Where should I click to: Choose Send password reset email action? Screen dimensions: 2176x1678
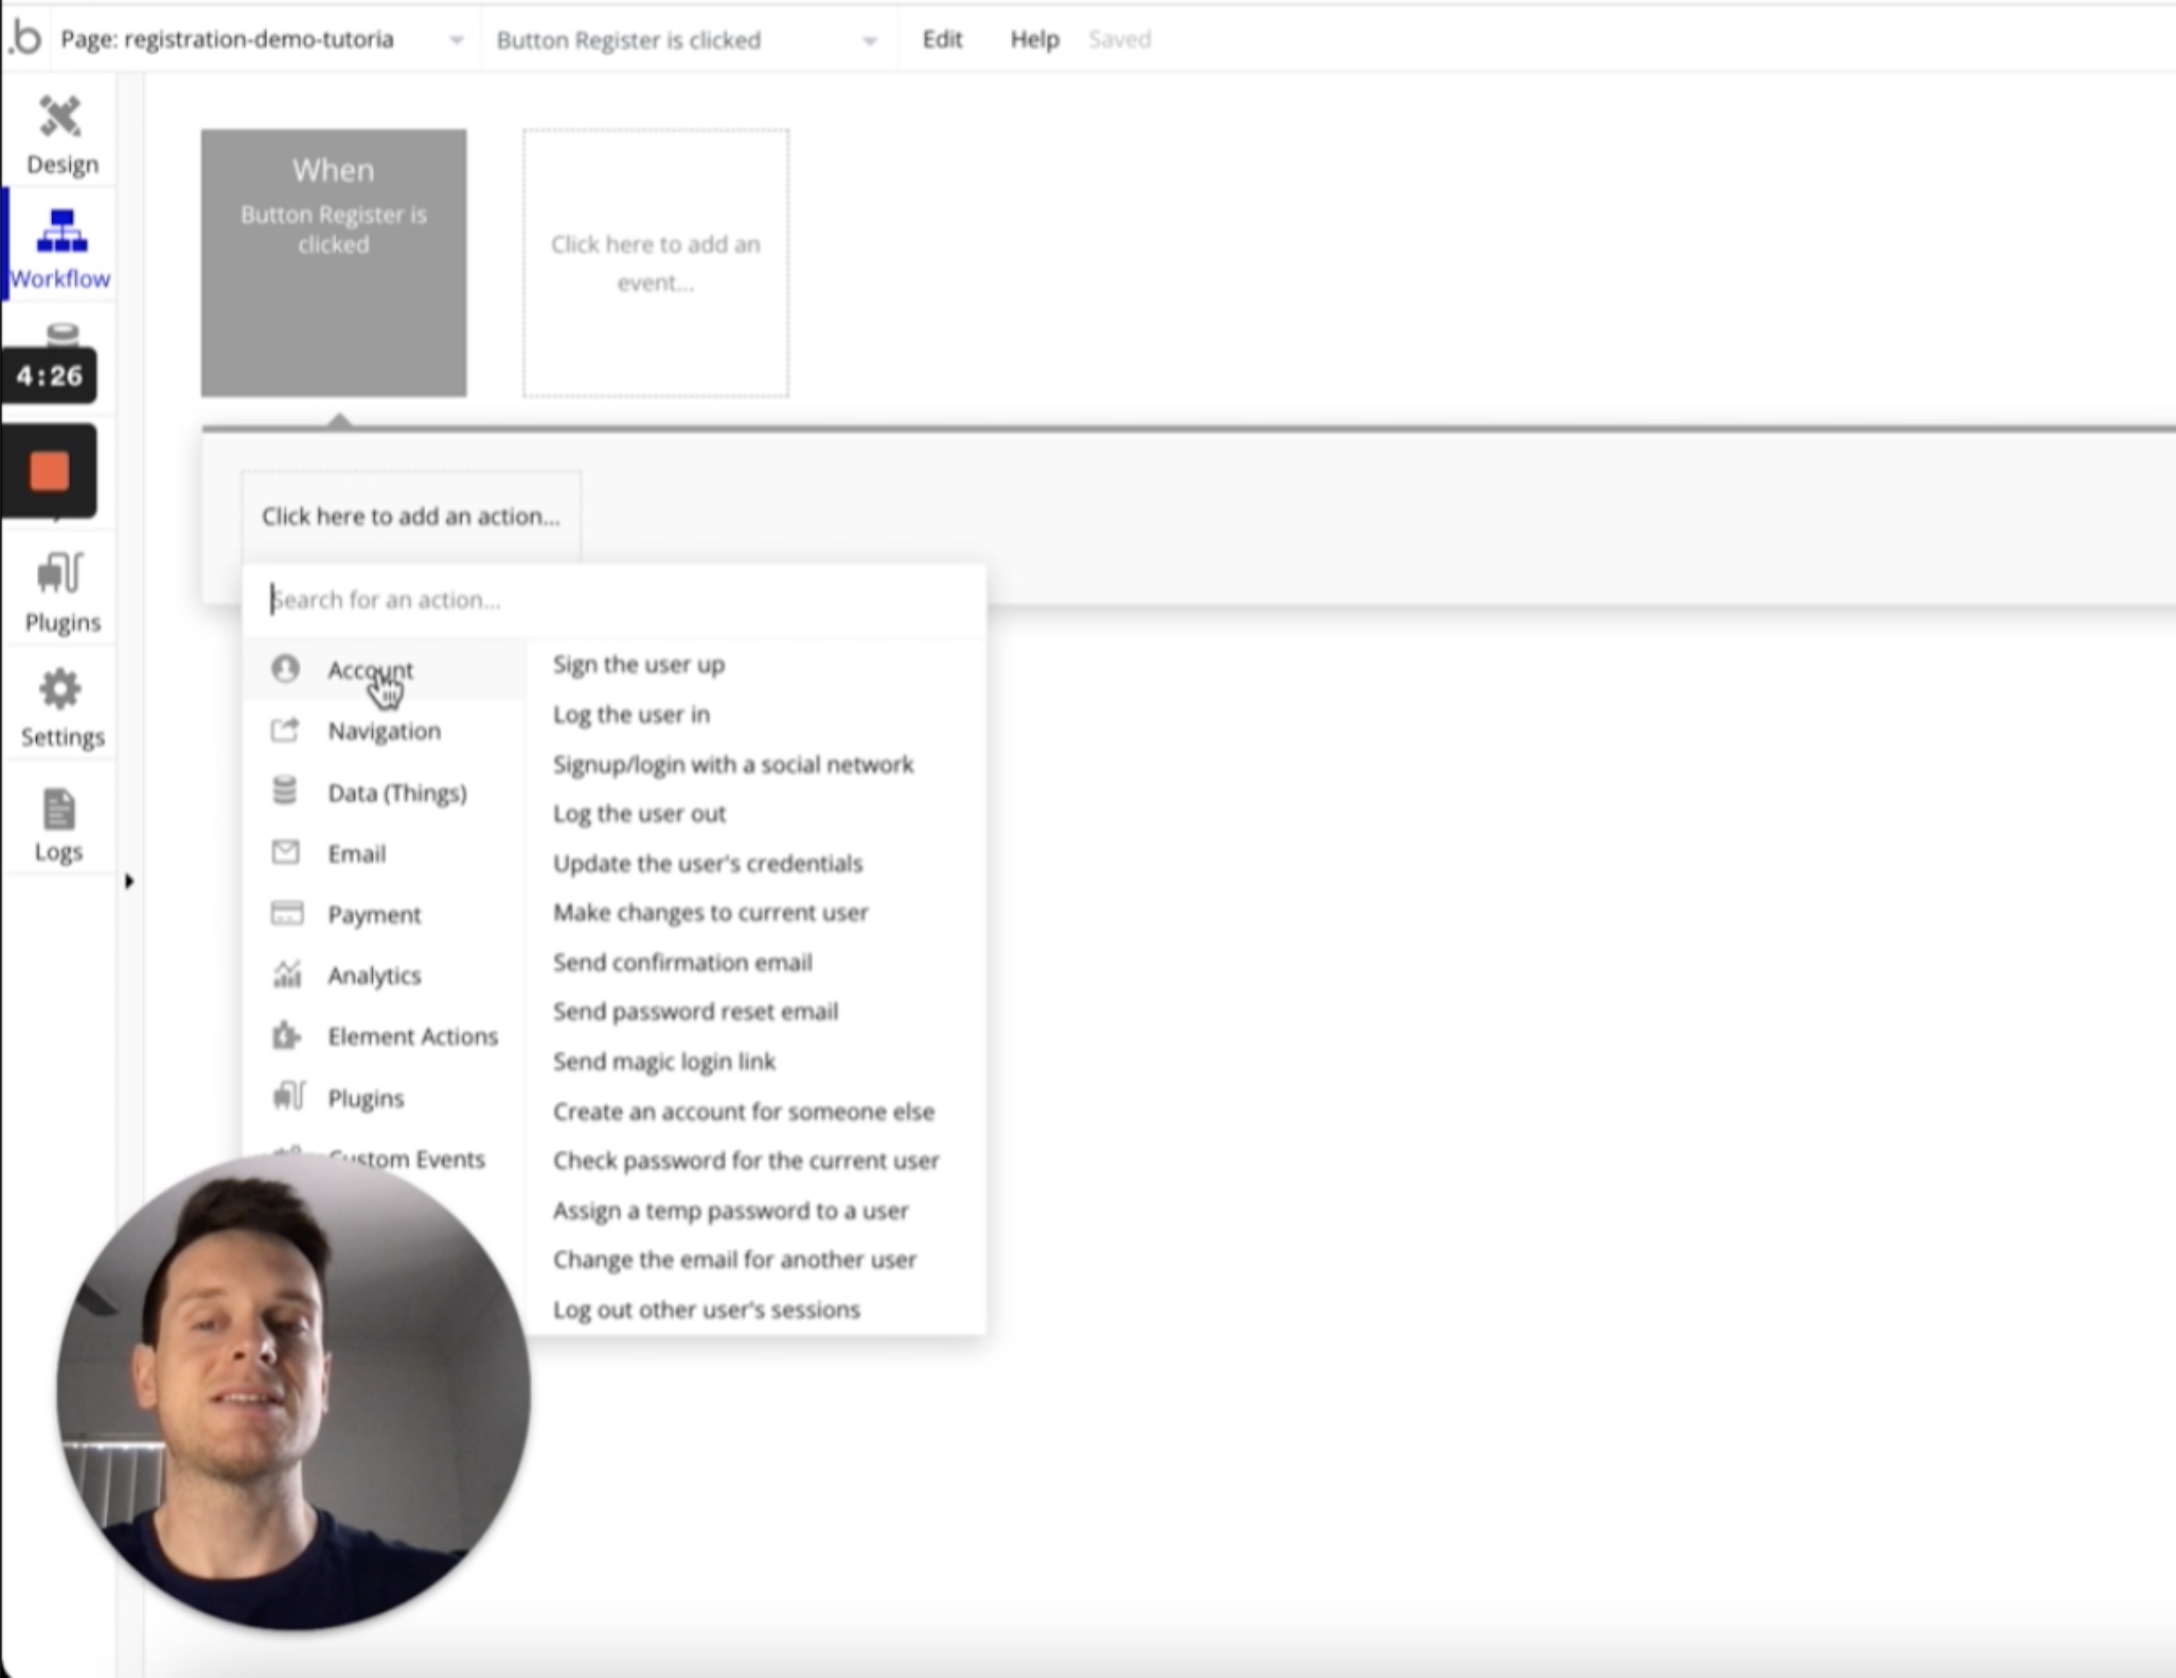pos(695,1011)
